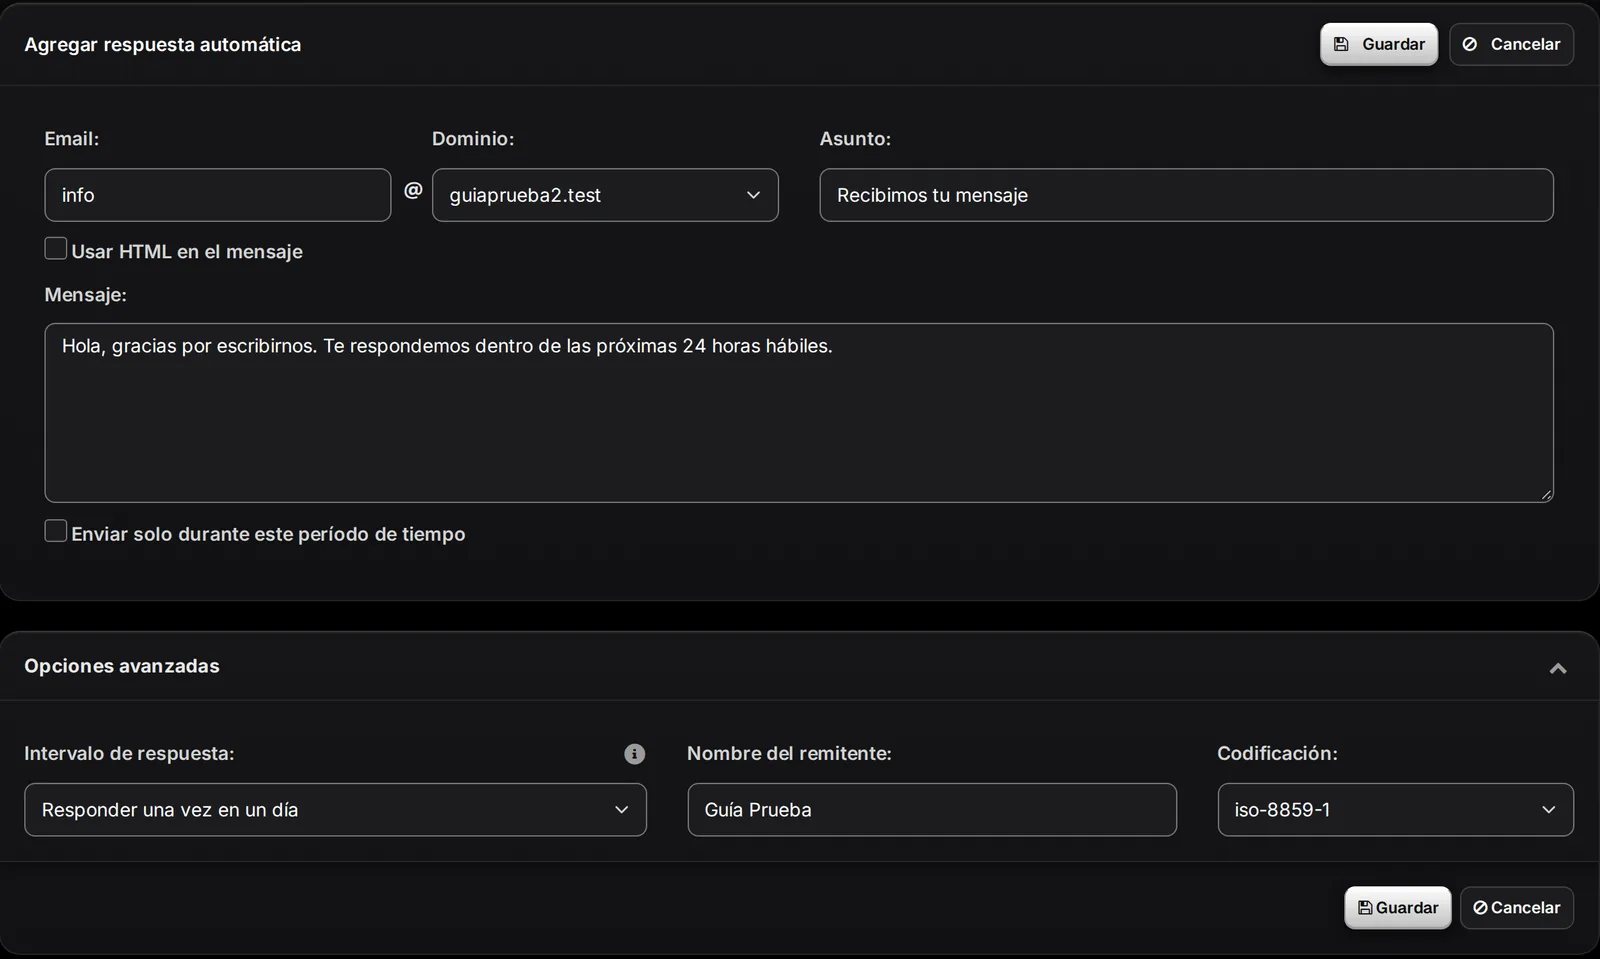Image resolution: width=1600 pixels, height=959 pixels.
Task: Open the Codificación dropdown iso-8859-1
Action: pos(1395,810)
